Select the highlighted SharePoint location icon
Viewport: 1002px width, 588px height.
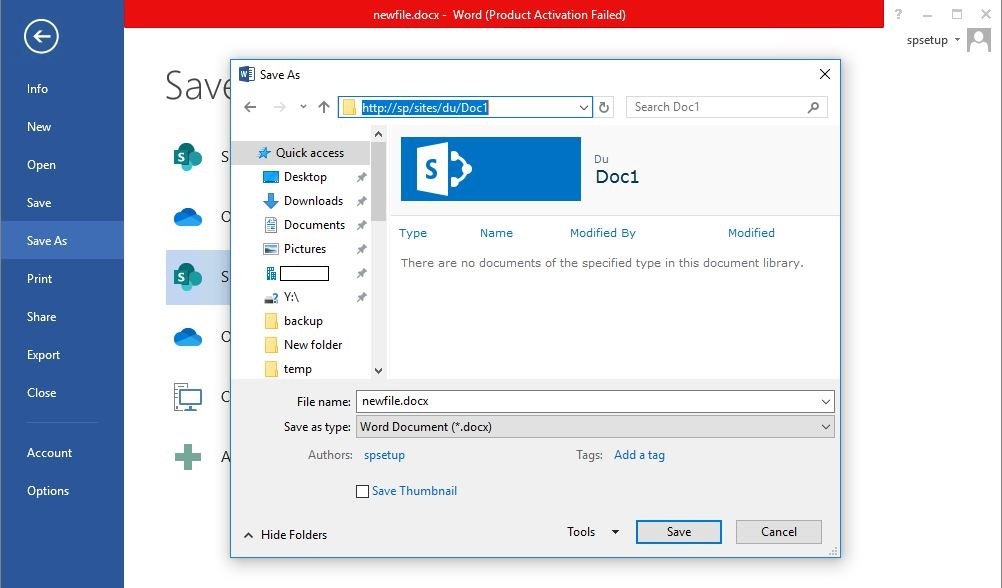coord(188,277)
